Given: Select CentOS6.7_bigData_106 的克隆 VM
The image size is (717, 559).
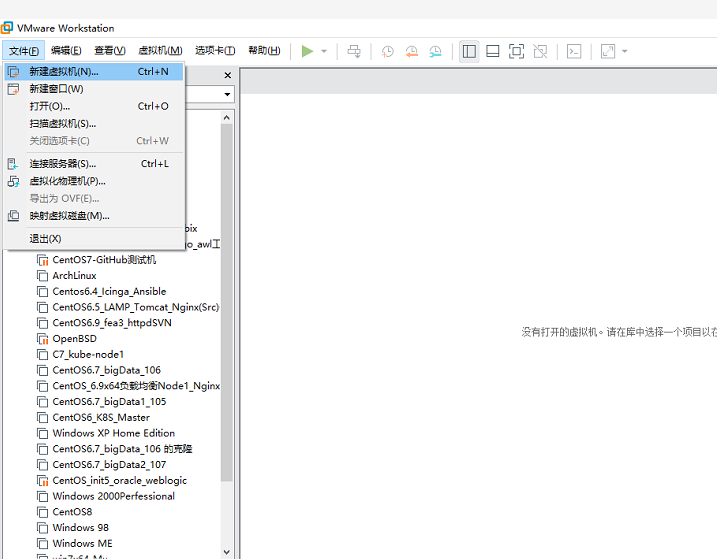Looking at the screenshot, I should point(122,449).
